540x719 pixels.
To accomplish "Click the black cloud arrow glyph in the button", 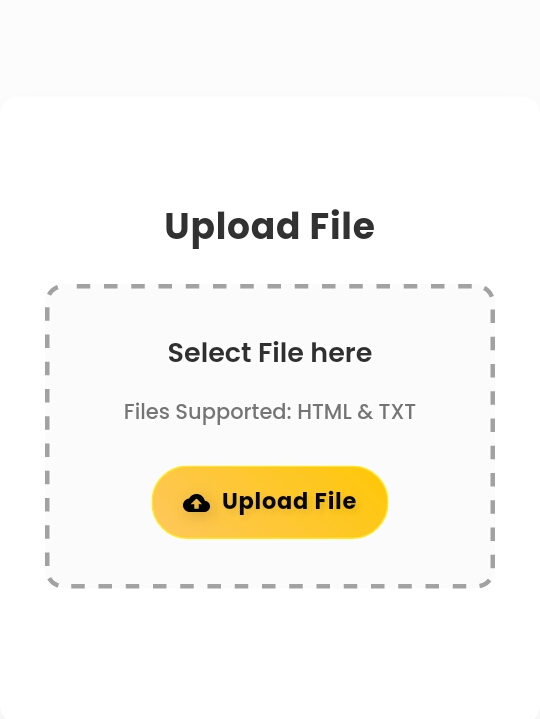I will point(196,503).
